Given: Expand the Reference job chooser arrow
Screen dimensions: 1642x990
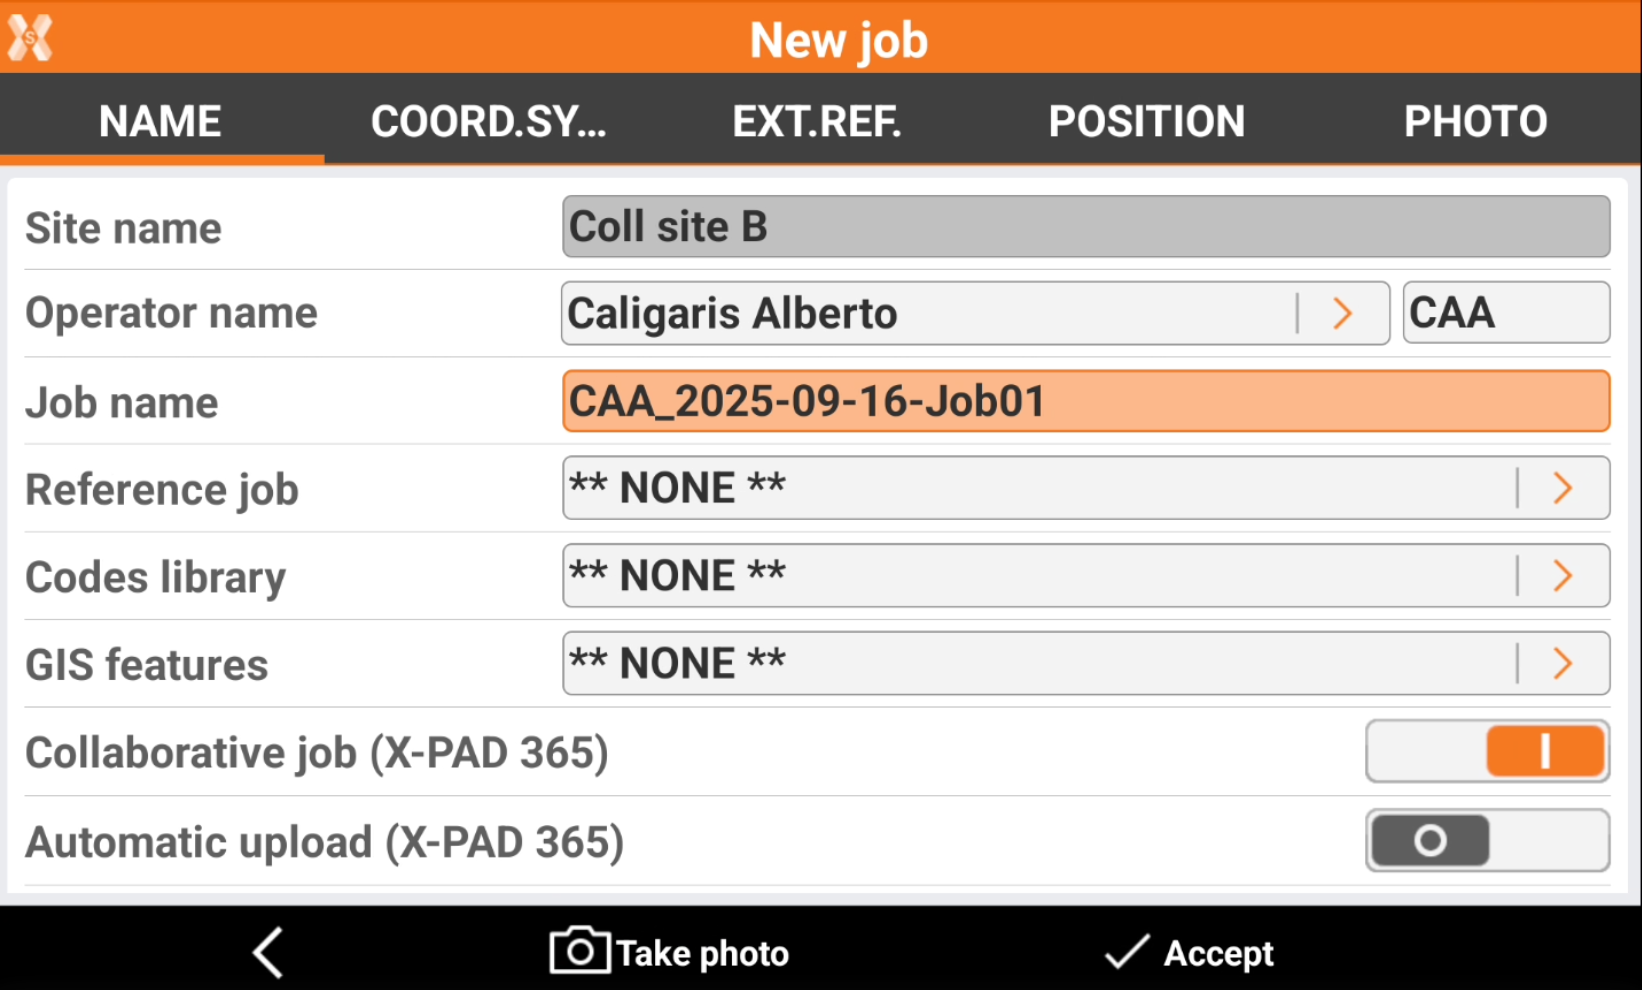Looking at the screenshot, I should pyautogui.click(x=1562, y=489).
